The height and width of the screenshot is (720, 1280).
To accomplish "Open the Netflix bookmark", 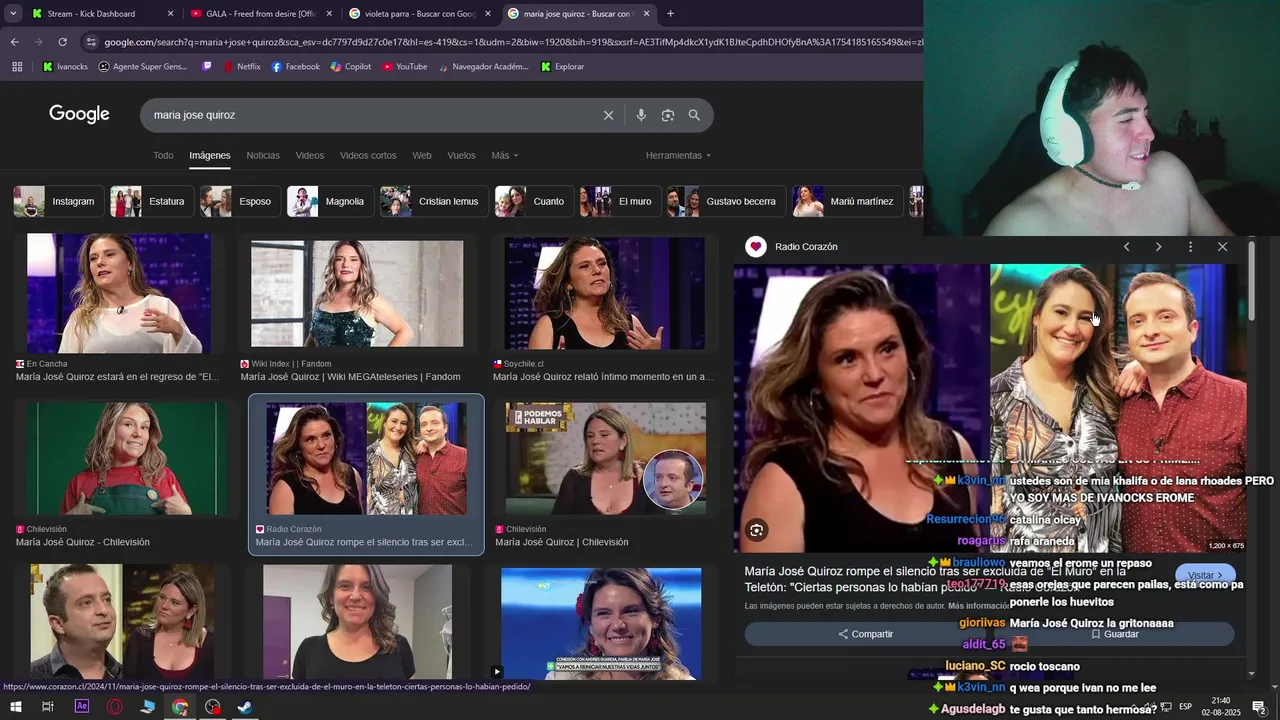I will (241, 67).
